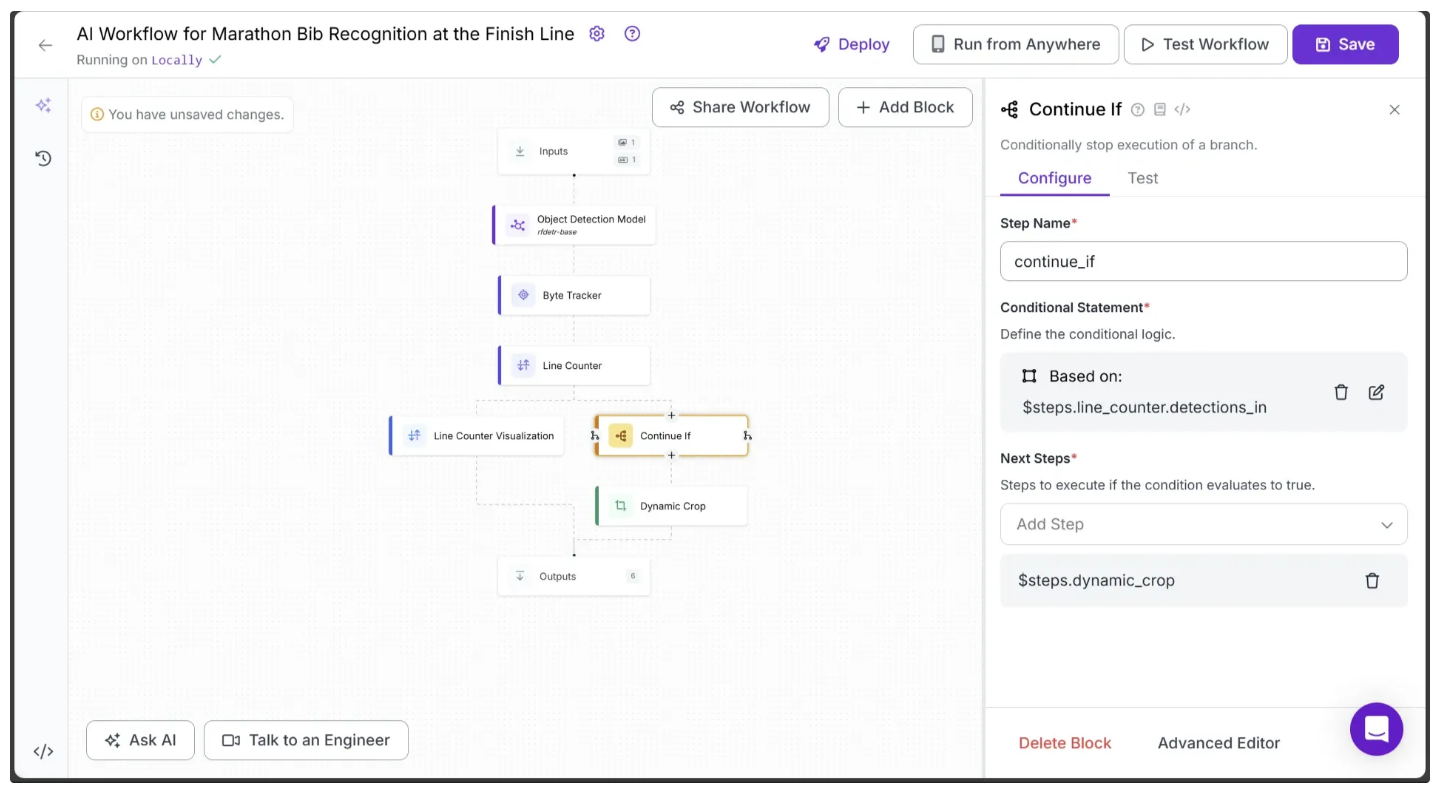Click plus connector above Continue If node

[x=671, y=415]
